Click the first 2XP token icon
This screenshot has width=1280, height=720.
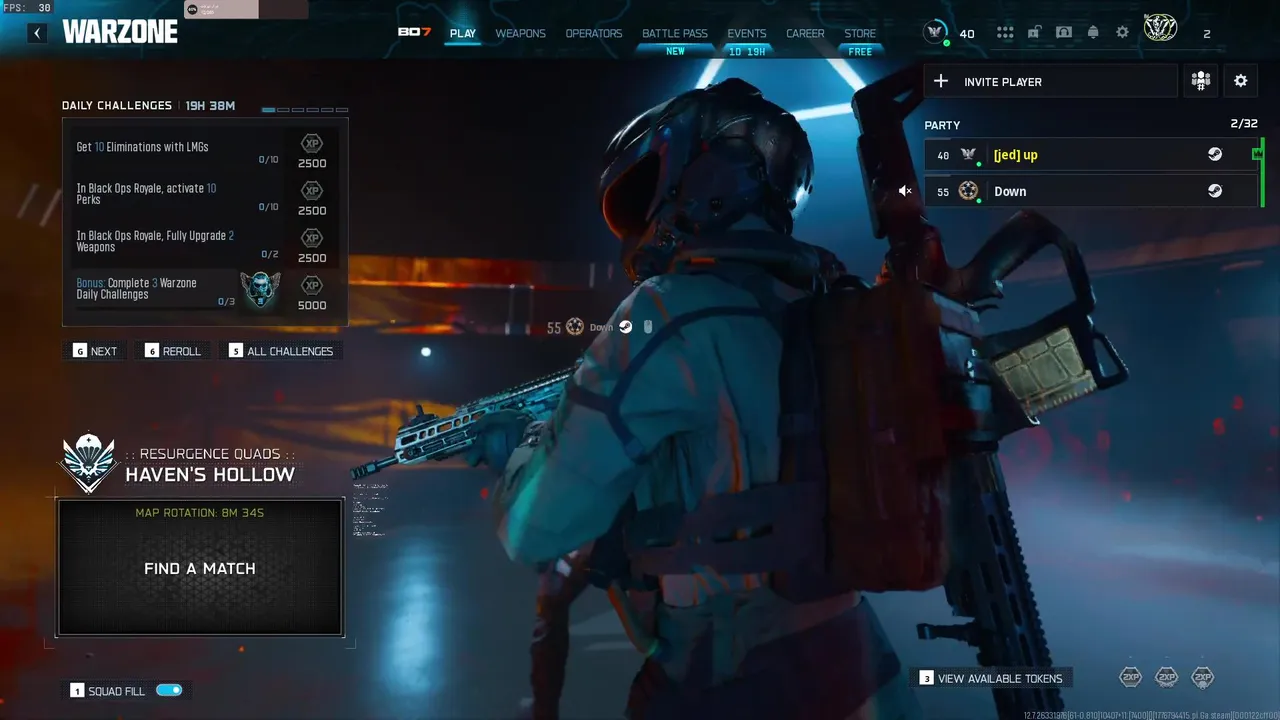coord(1130,677)
